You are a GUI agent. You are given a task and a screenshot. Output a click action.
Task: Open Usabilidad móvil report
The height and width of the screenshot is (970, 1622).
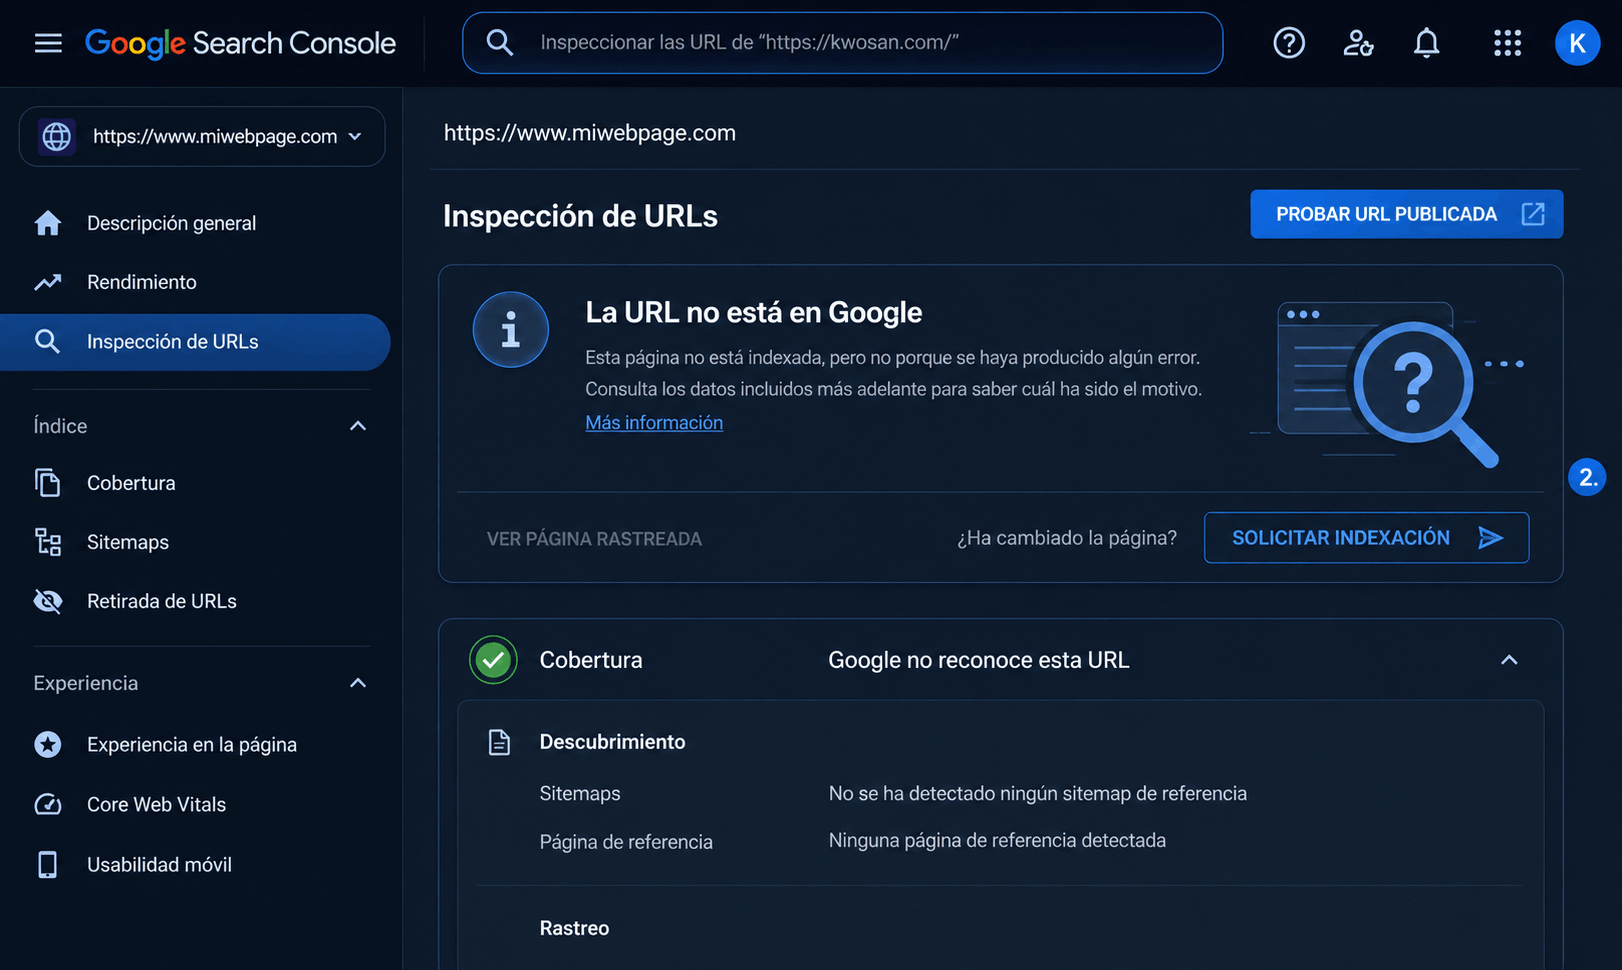coord(159,865)
